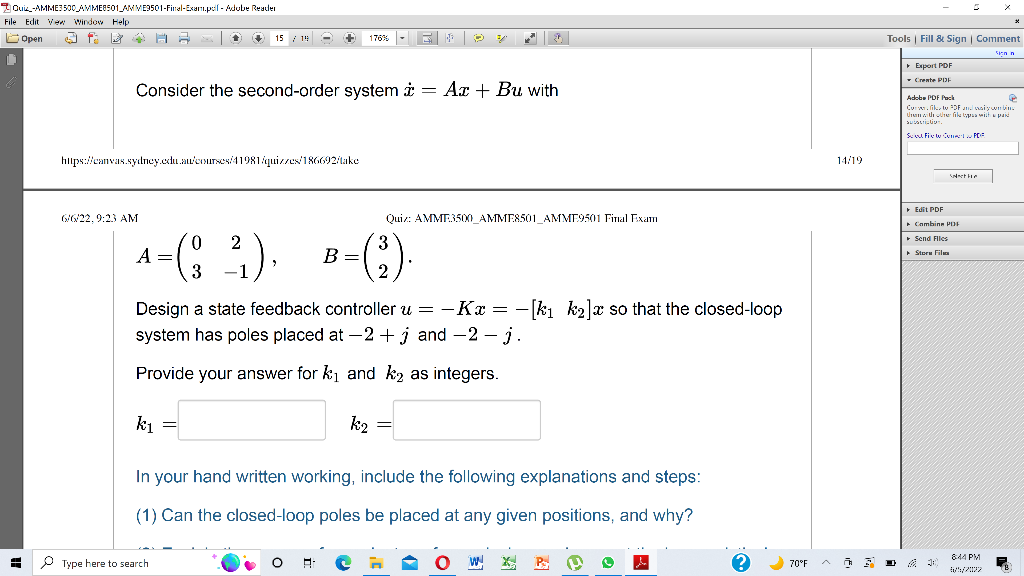Click the Select File to Convert link

click(945, 135)
